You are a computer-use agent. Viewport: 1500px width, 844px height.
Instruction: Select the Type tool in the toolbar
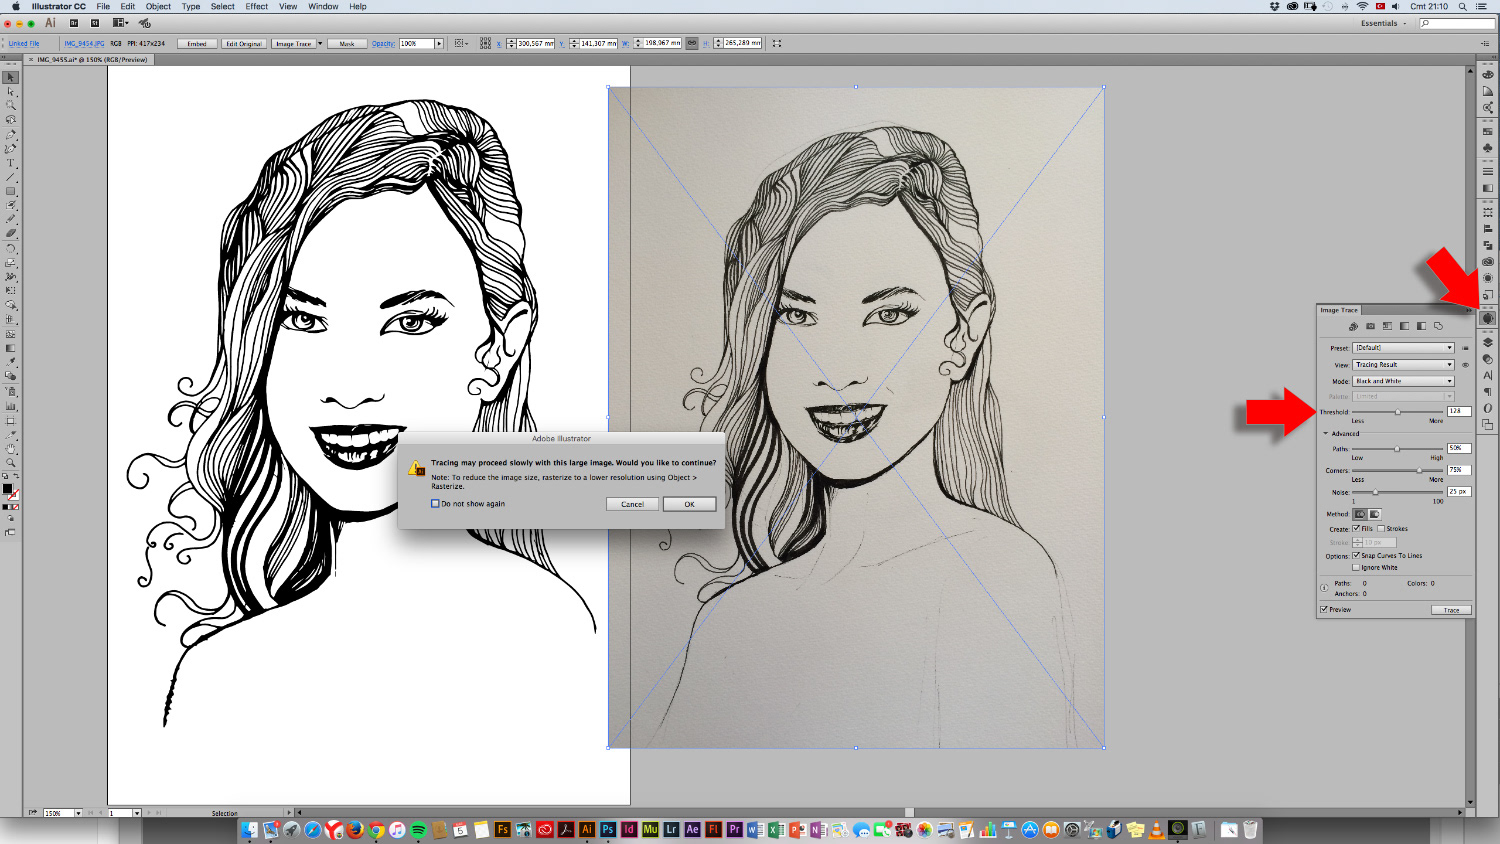click(x=11, y=163)
